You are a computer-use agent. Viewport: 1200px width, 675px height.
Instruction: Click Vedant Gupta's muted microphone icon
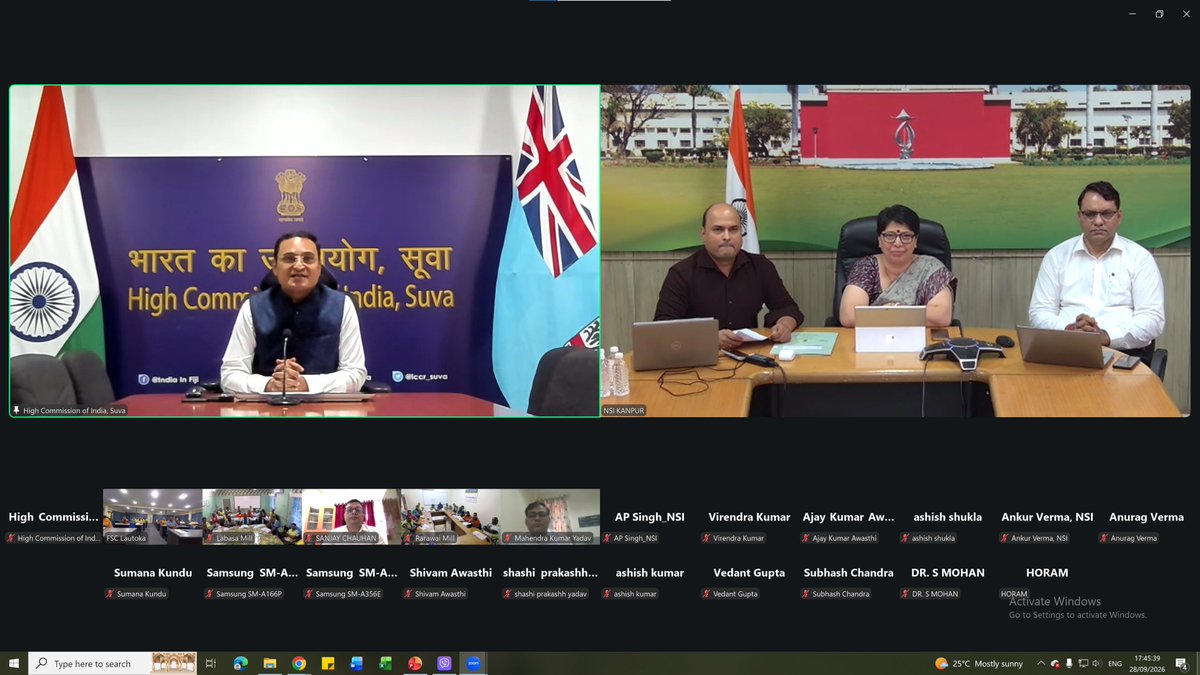pyautogui.click(x=706, y=594)
